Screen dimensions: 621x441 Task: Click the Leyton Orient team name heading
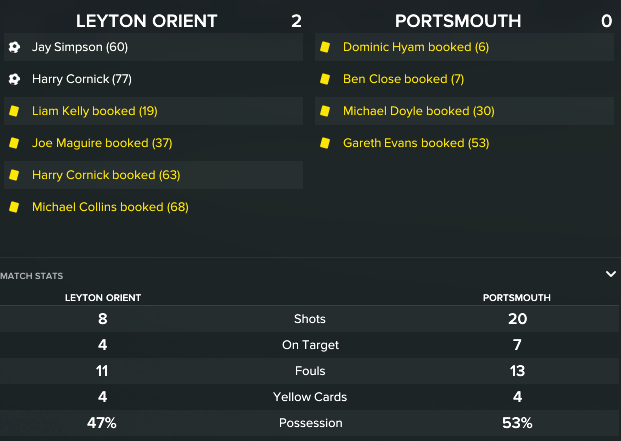tap(146, 21)
